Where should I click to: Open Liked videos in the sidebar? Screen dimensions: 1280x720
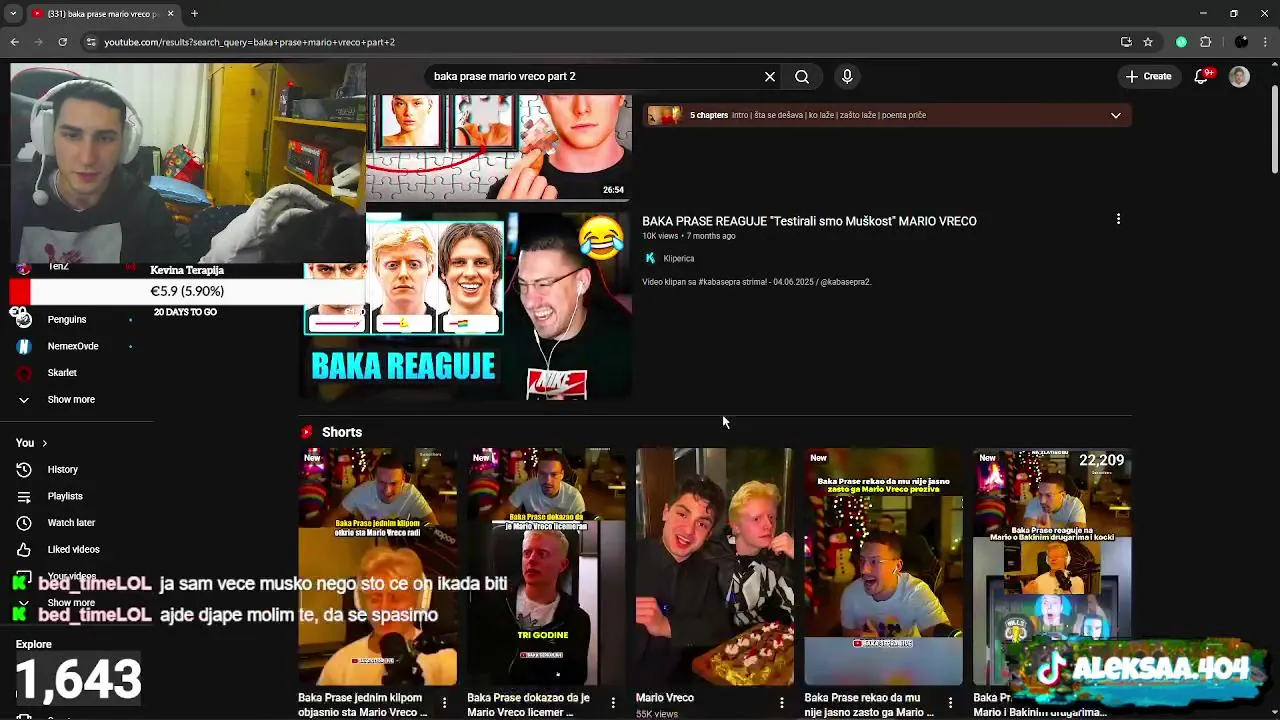tap(73, 549)
